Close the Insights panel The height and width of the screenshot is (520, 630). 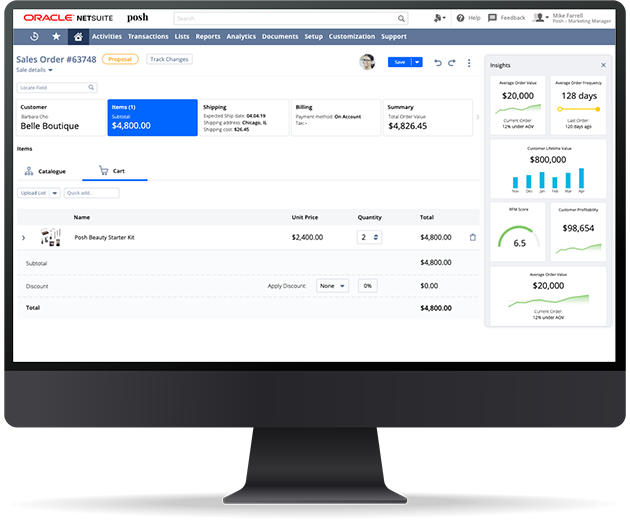(603, 65)
